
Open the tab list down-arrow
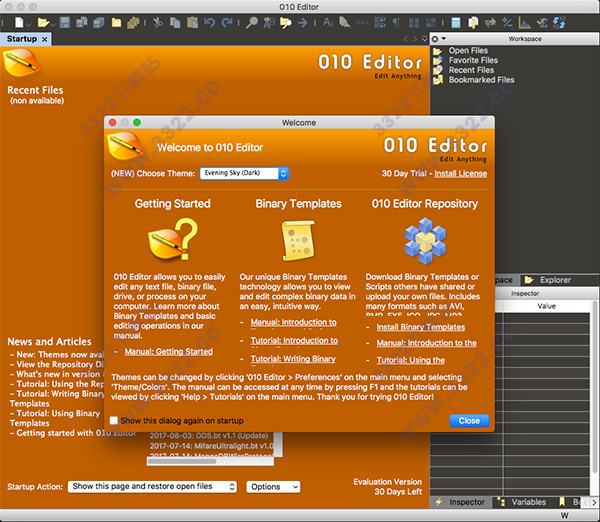click(424, 39)
